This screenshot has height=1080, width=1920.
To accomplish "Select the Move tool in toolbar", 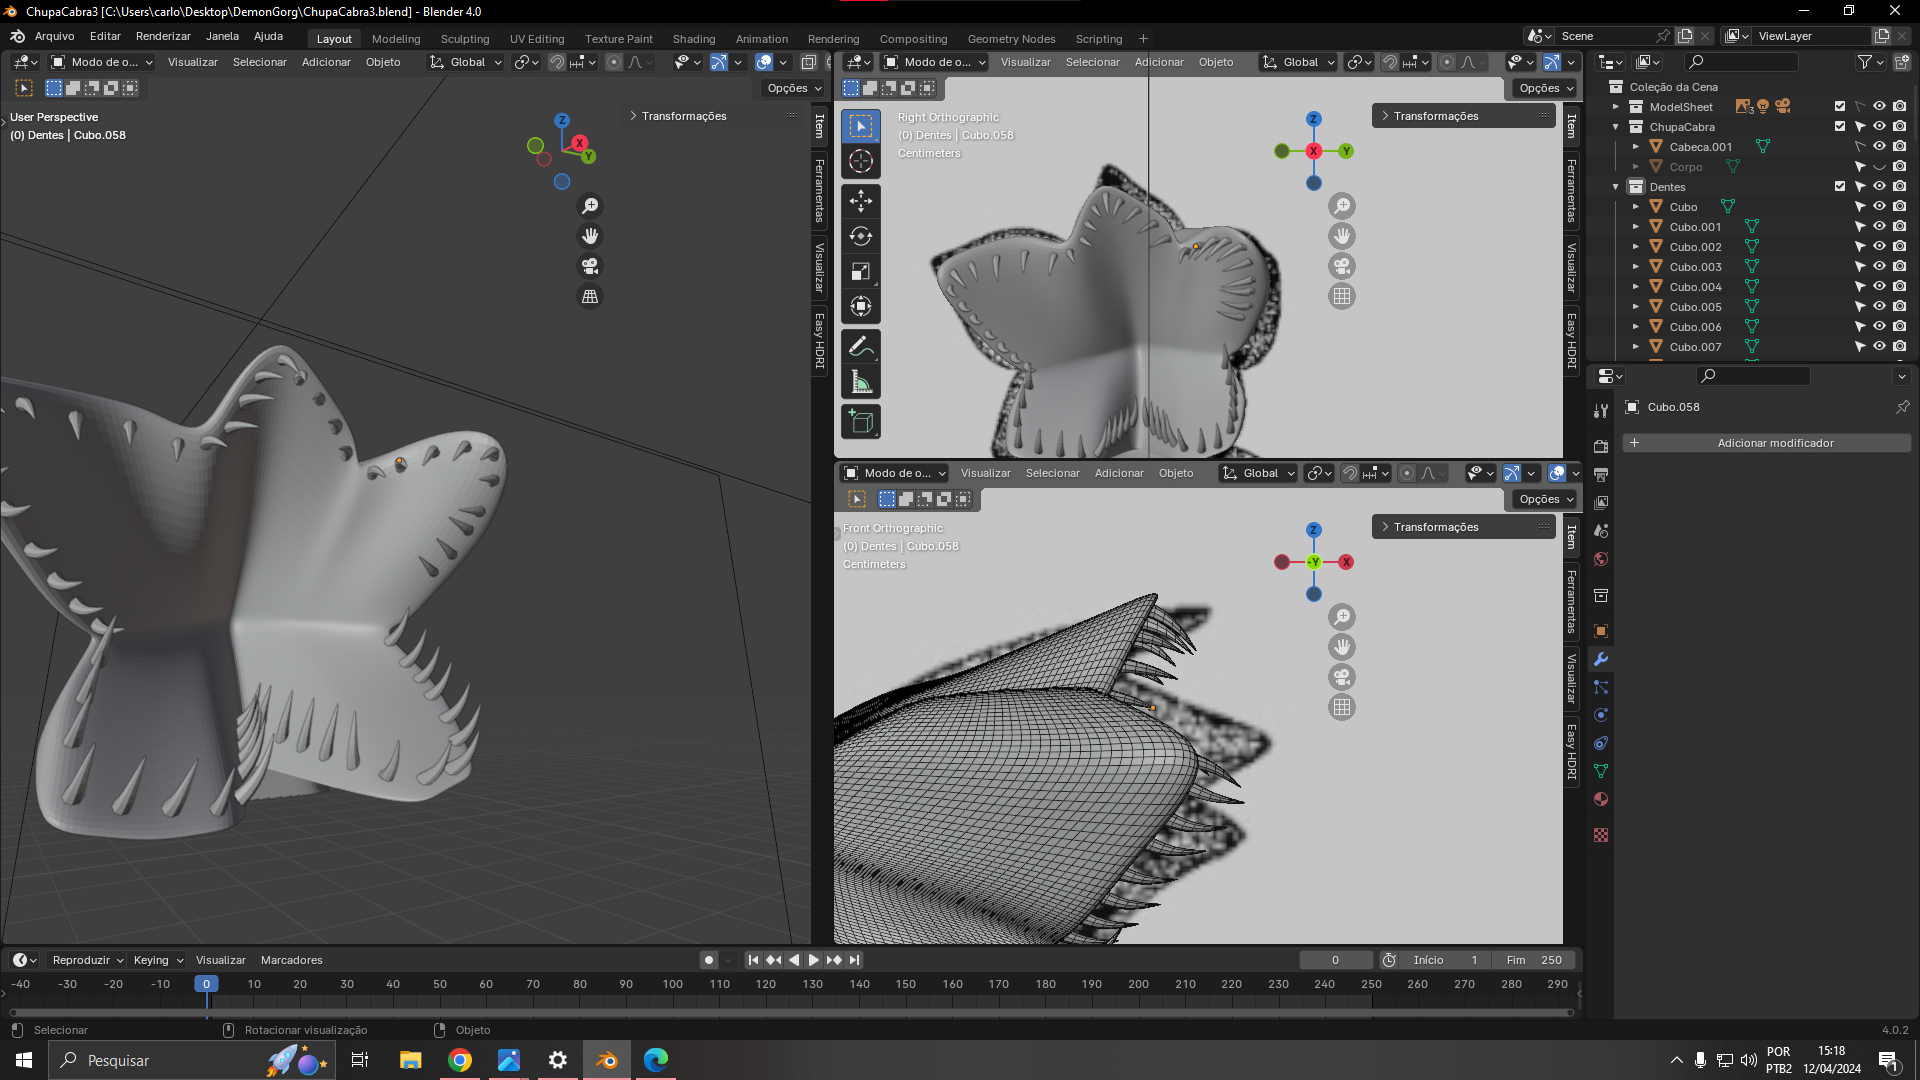I will point(860,201).
